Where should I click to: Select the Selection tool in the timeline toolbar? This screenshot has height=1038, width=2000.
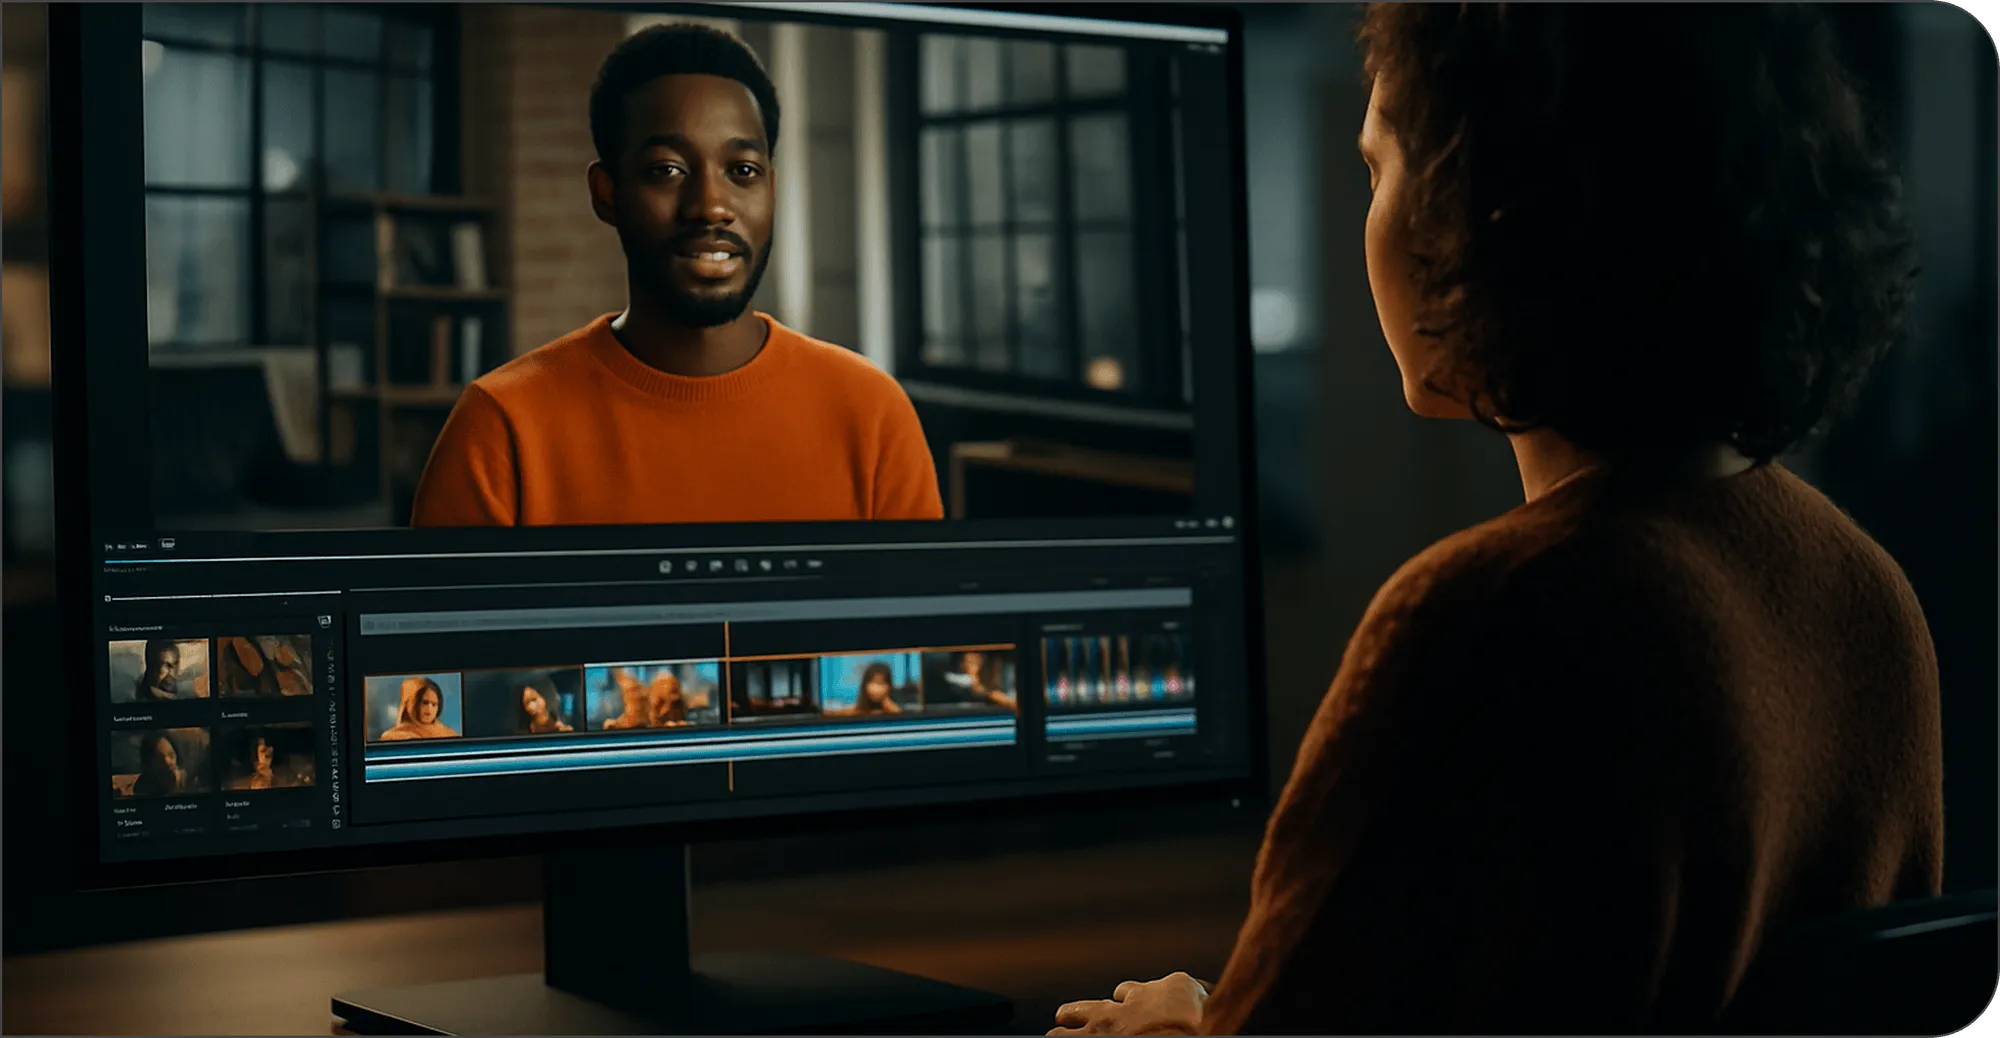(330, 650)
